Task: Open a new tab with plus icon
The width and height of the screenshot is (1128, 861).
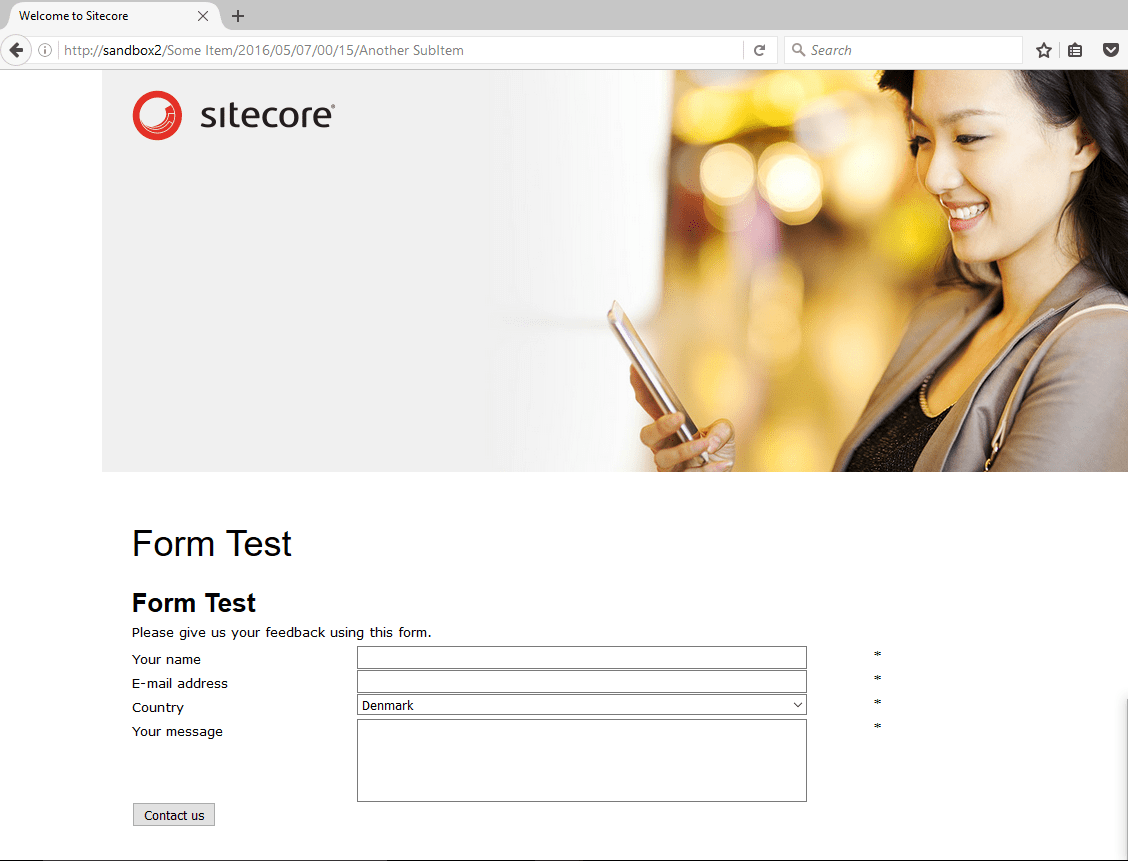Action: click(238, 16)
